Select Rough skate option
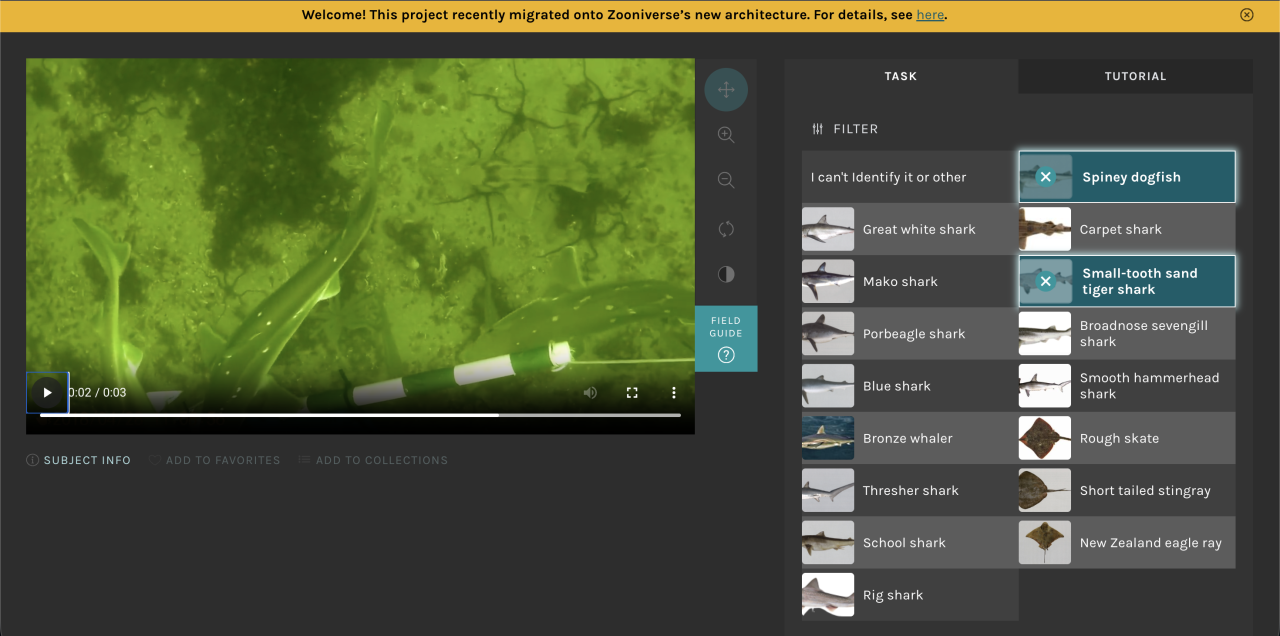 (1127, 438)
